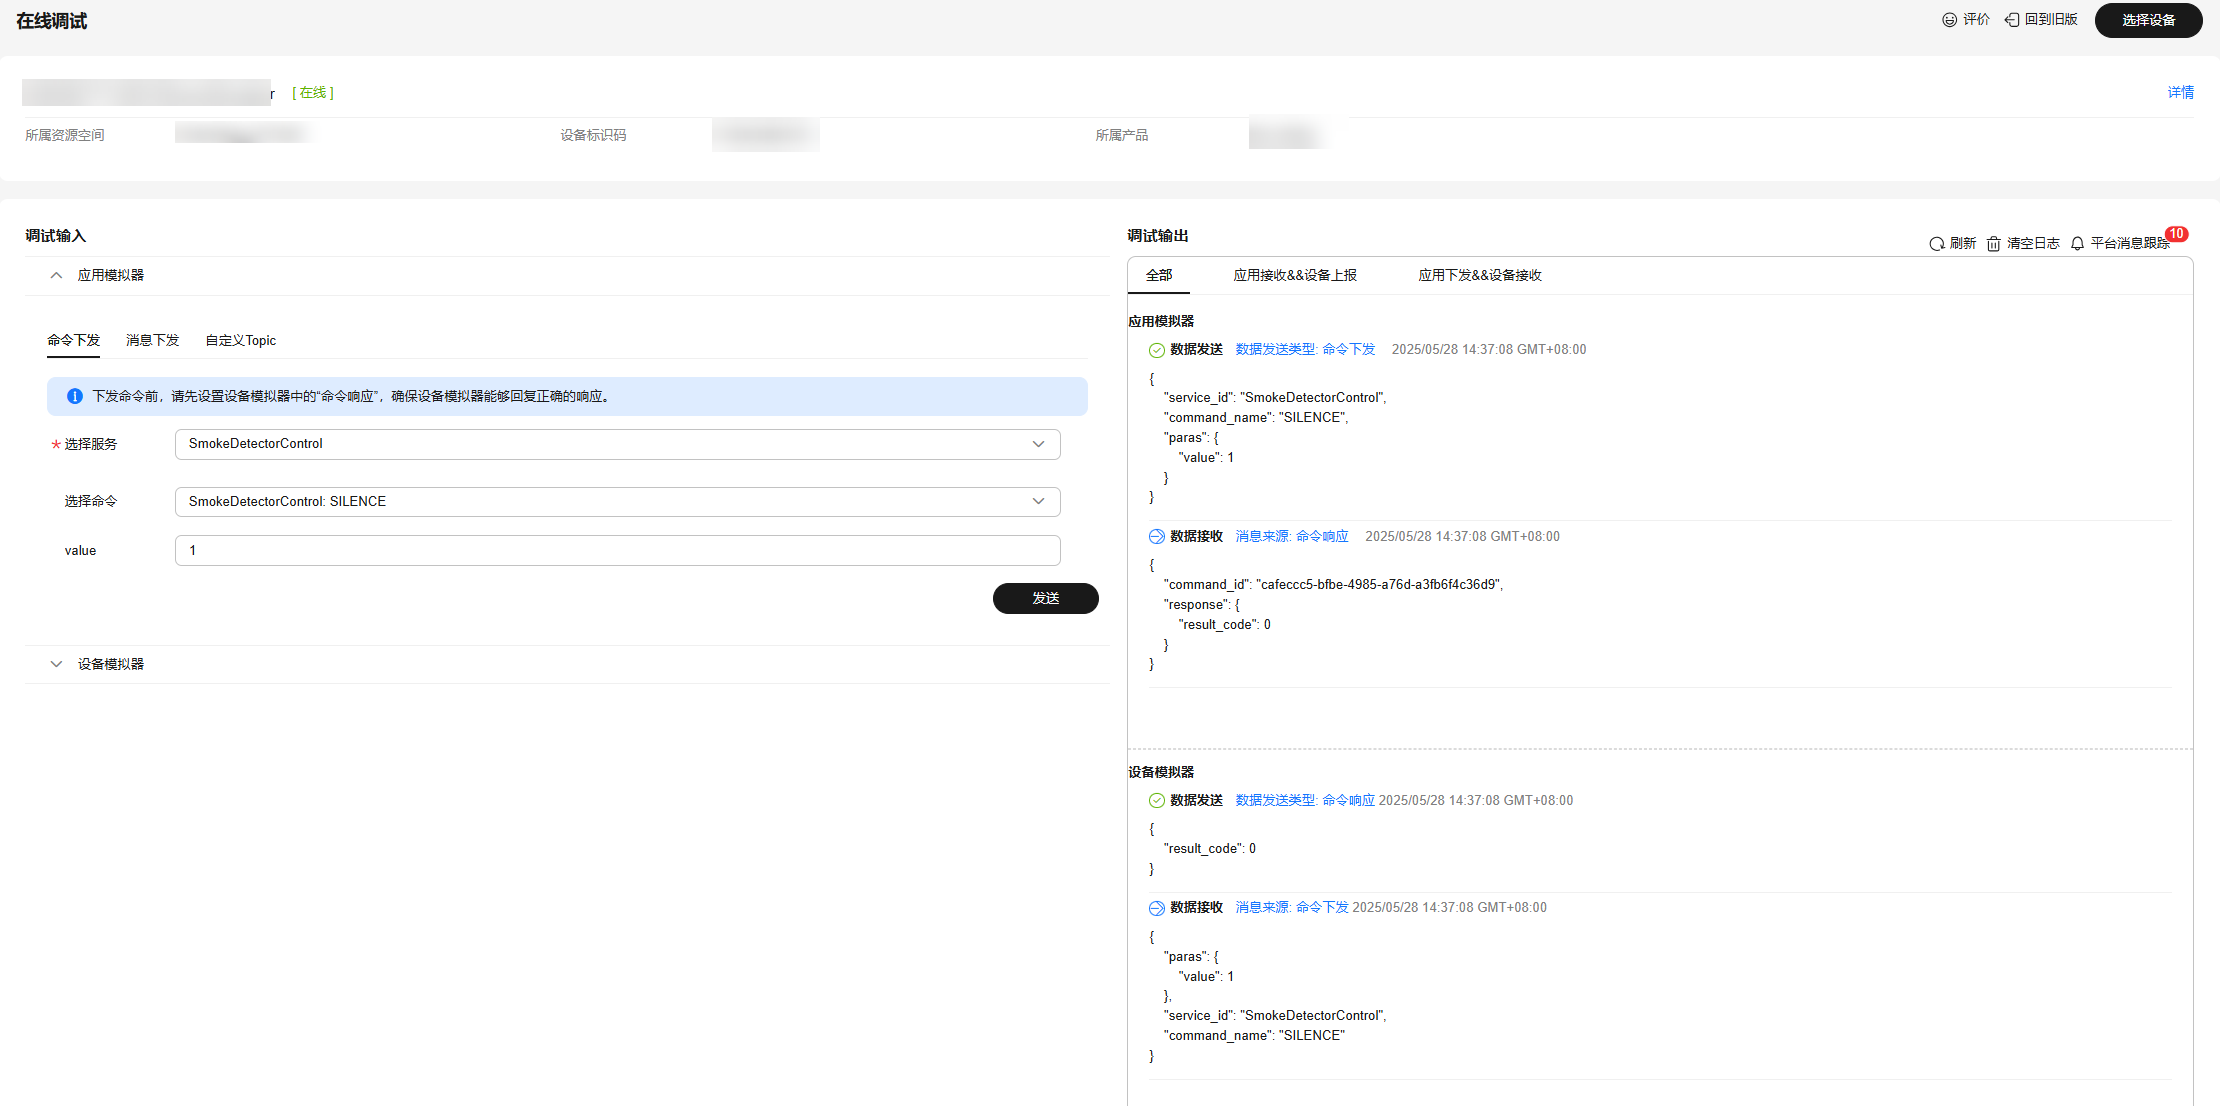
Task: Click the 评价 smiley icon
Action: tap(1949, 20)
